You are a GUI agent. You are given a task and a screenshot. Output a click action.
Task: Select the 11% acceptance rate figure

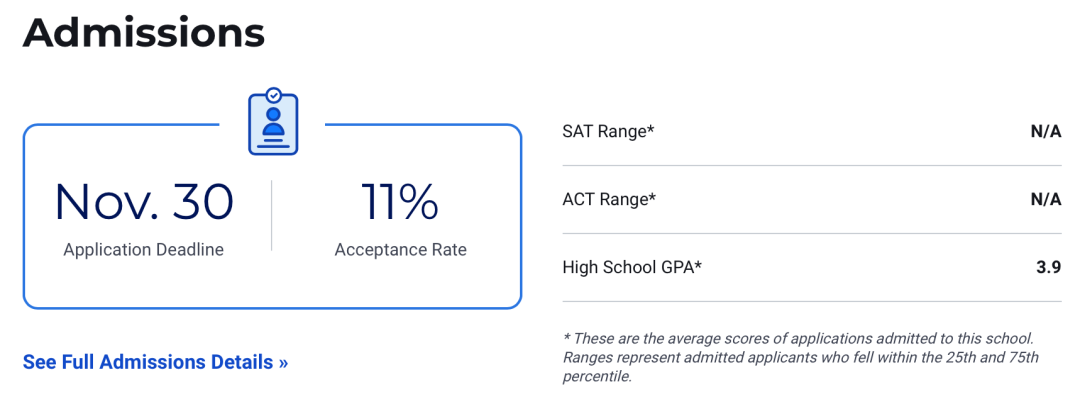(400, 202)
